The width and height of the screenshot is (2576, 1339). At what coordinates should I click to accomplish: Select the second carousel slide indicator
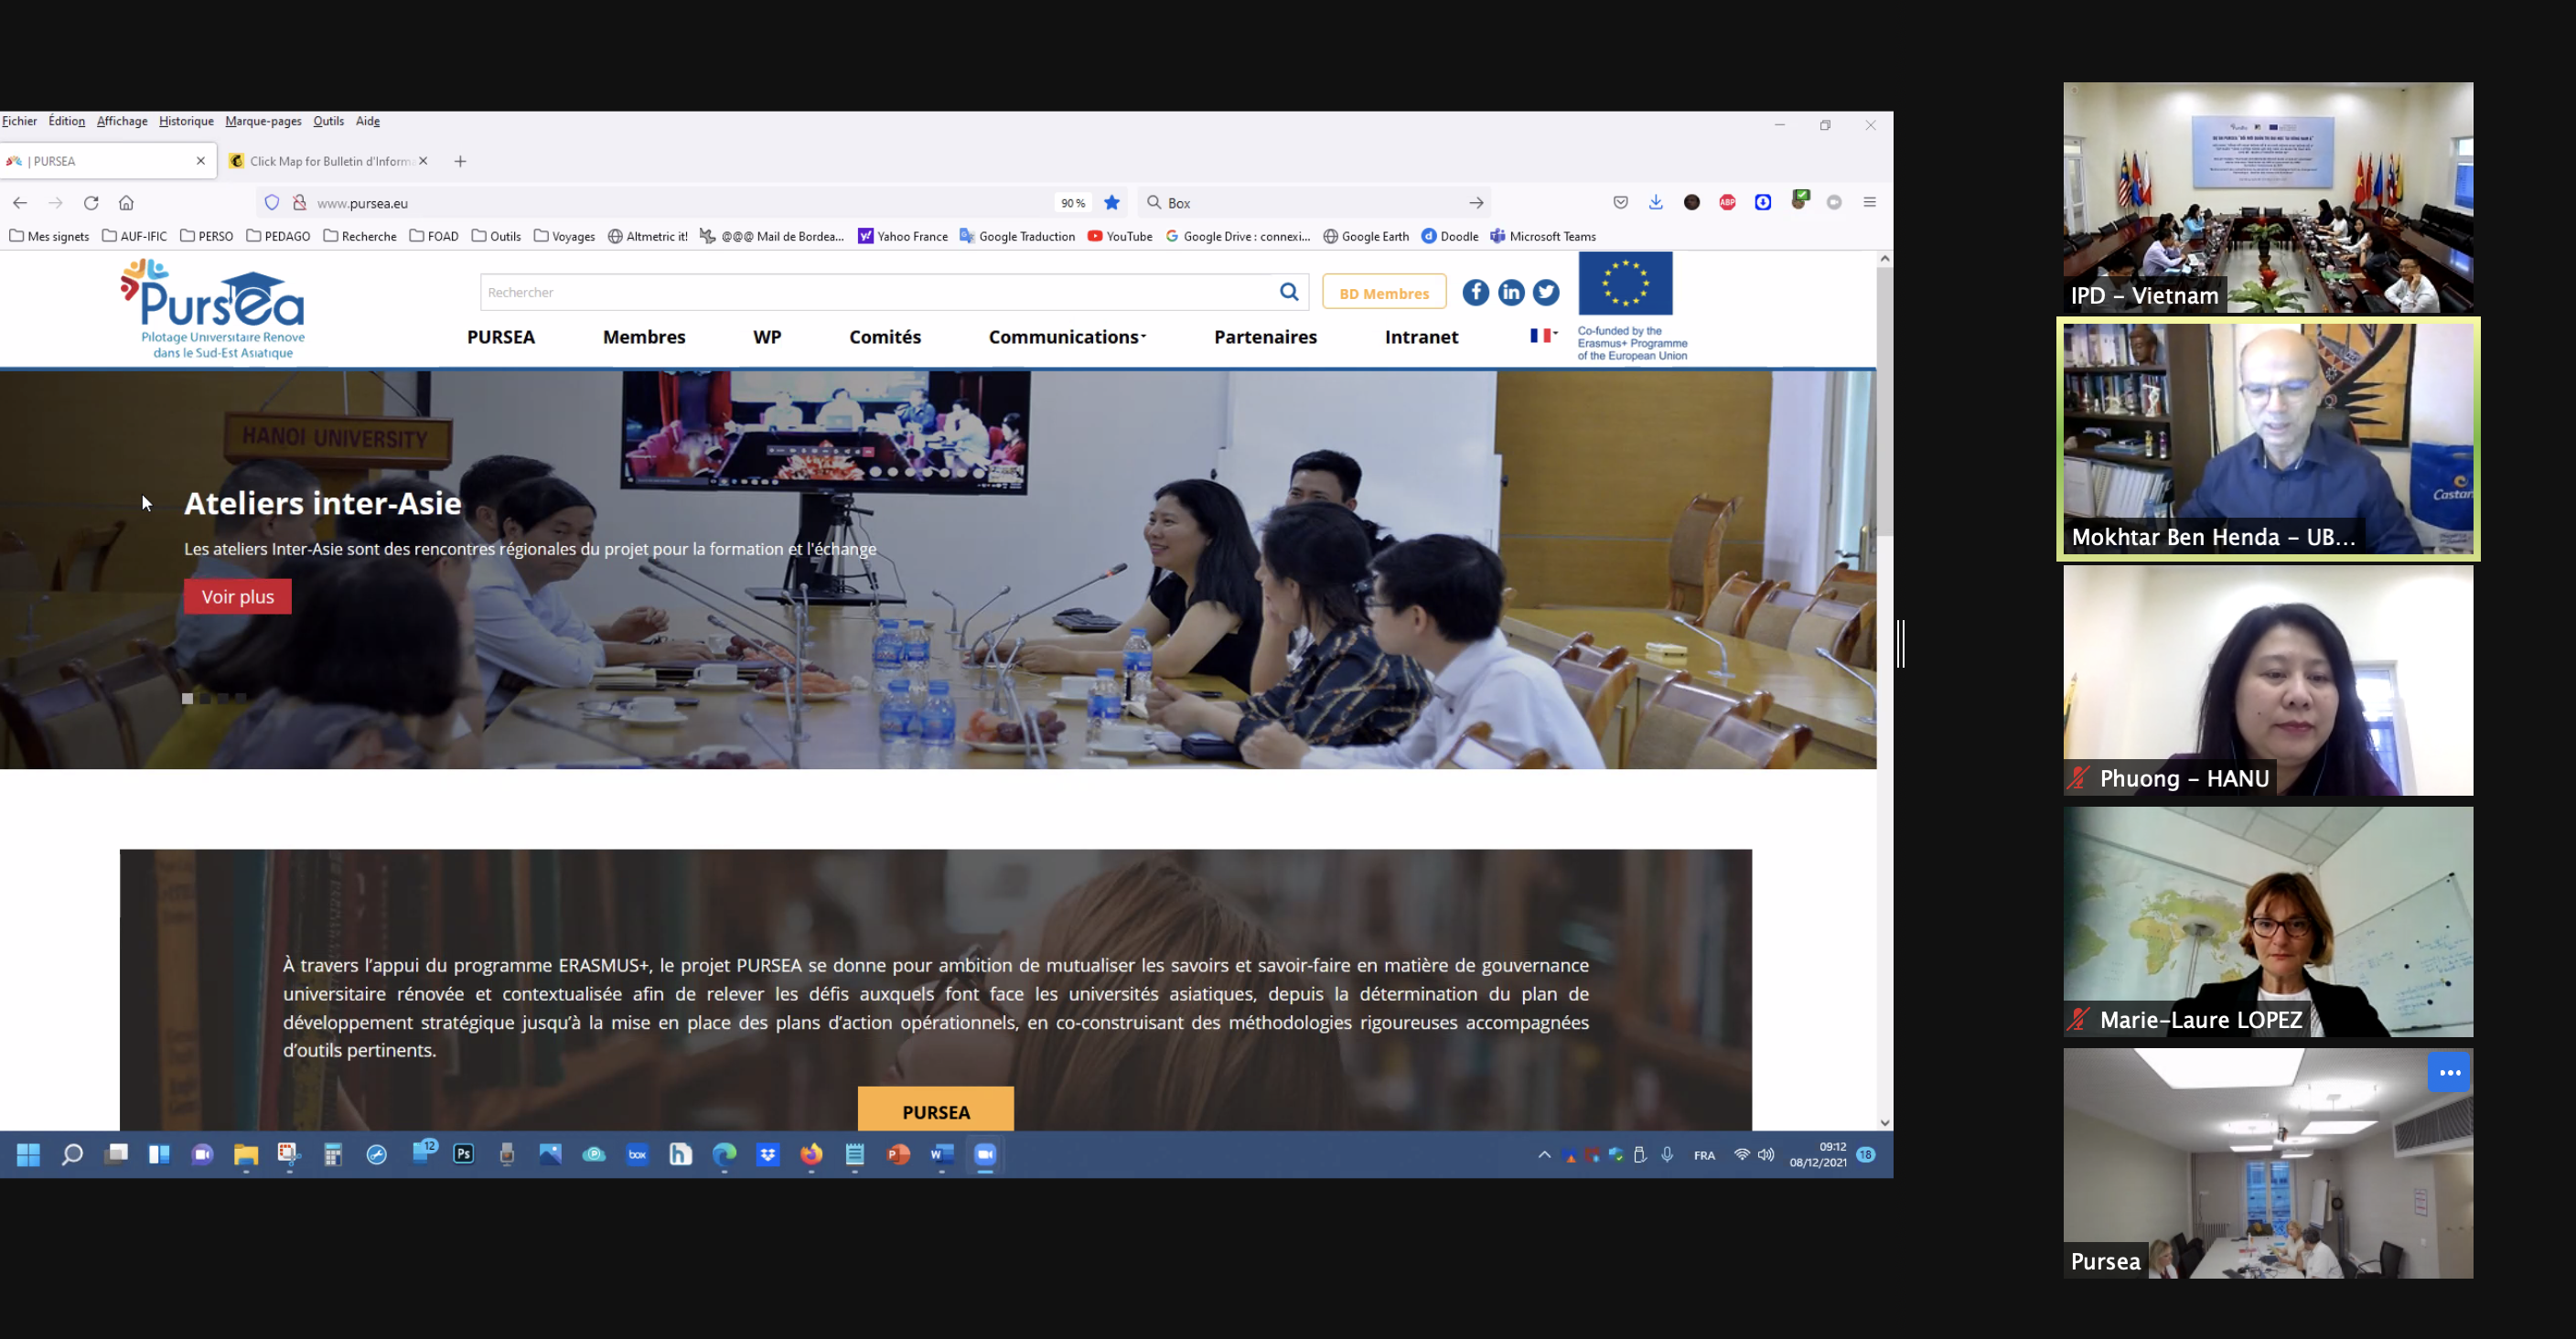click(x=205, y=699)
